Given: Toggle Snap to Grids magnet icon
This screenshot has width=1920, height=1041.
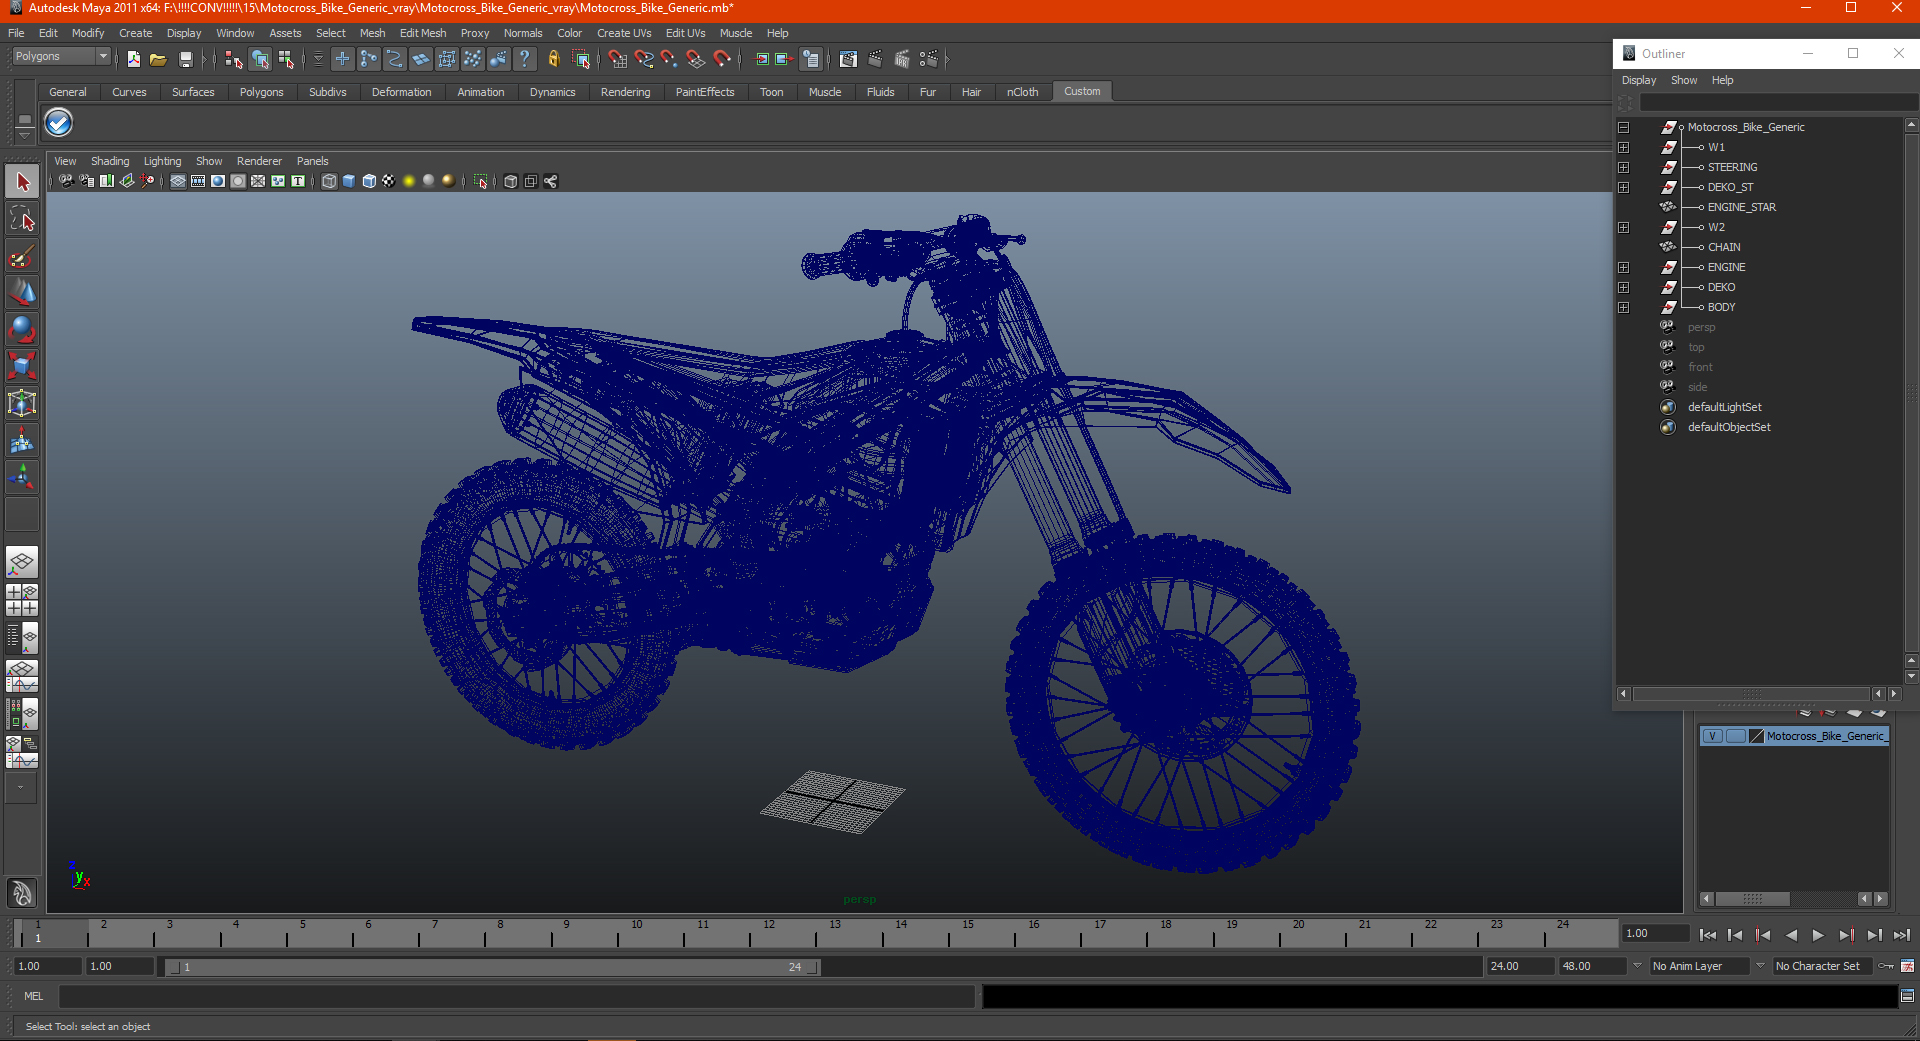Looking at the screenshot, I should (x=618, y=60).
